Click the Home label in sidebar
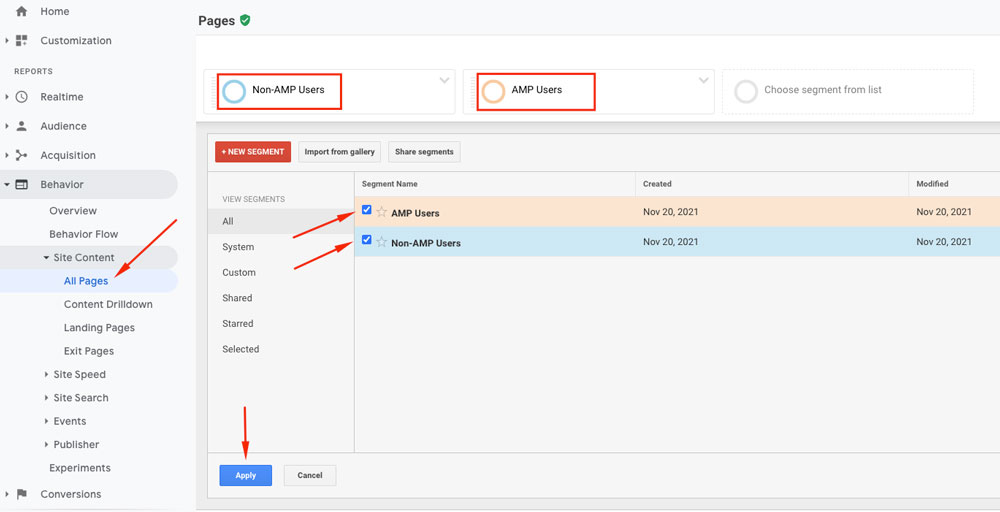 tap(55, 11)
